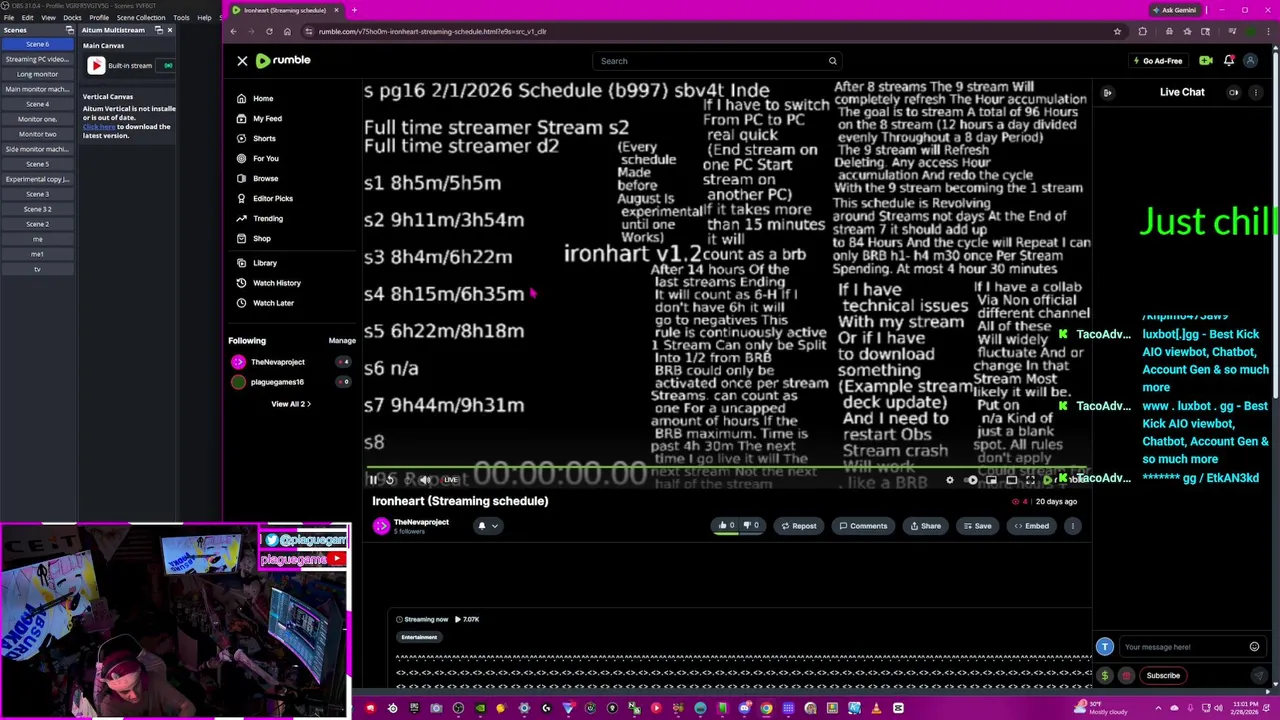Undock the Aitum Multistream panel
This screenshot has width=1280, height=720.
click(x=158, y=30)
